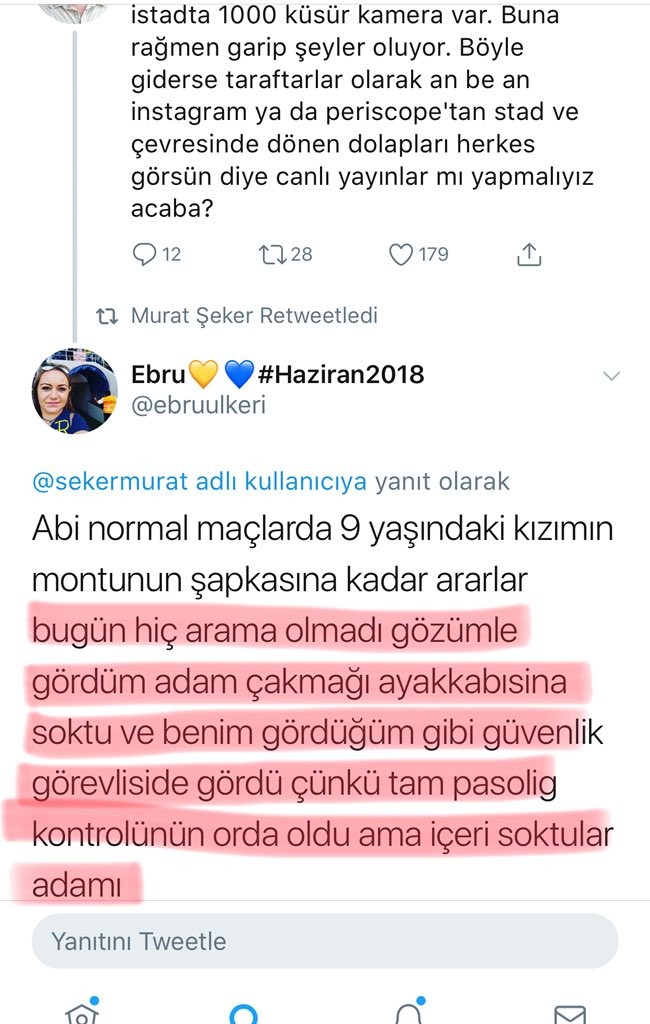Open the Messages envelope tab
This screenshot has height=1024, width=650.
(x=570, y=1012)
